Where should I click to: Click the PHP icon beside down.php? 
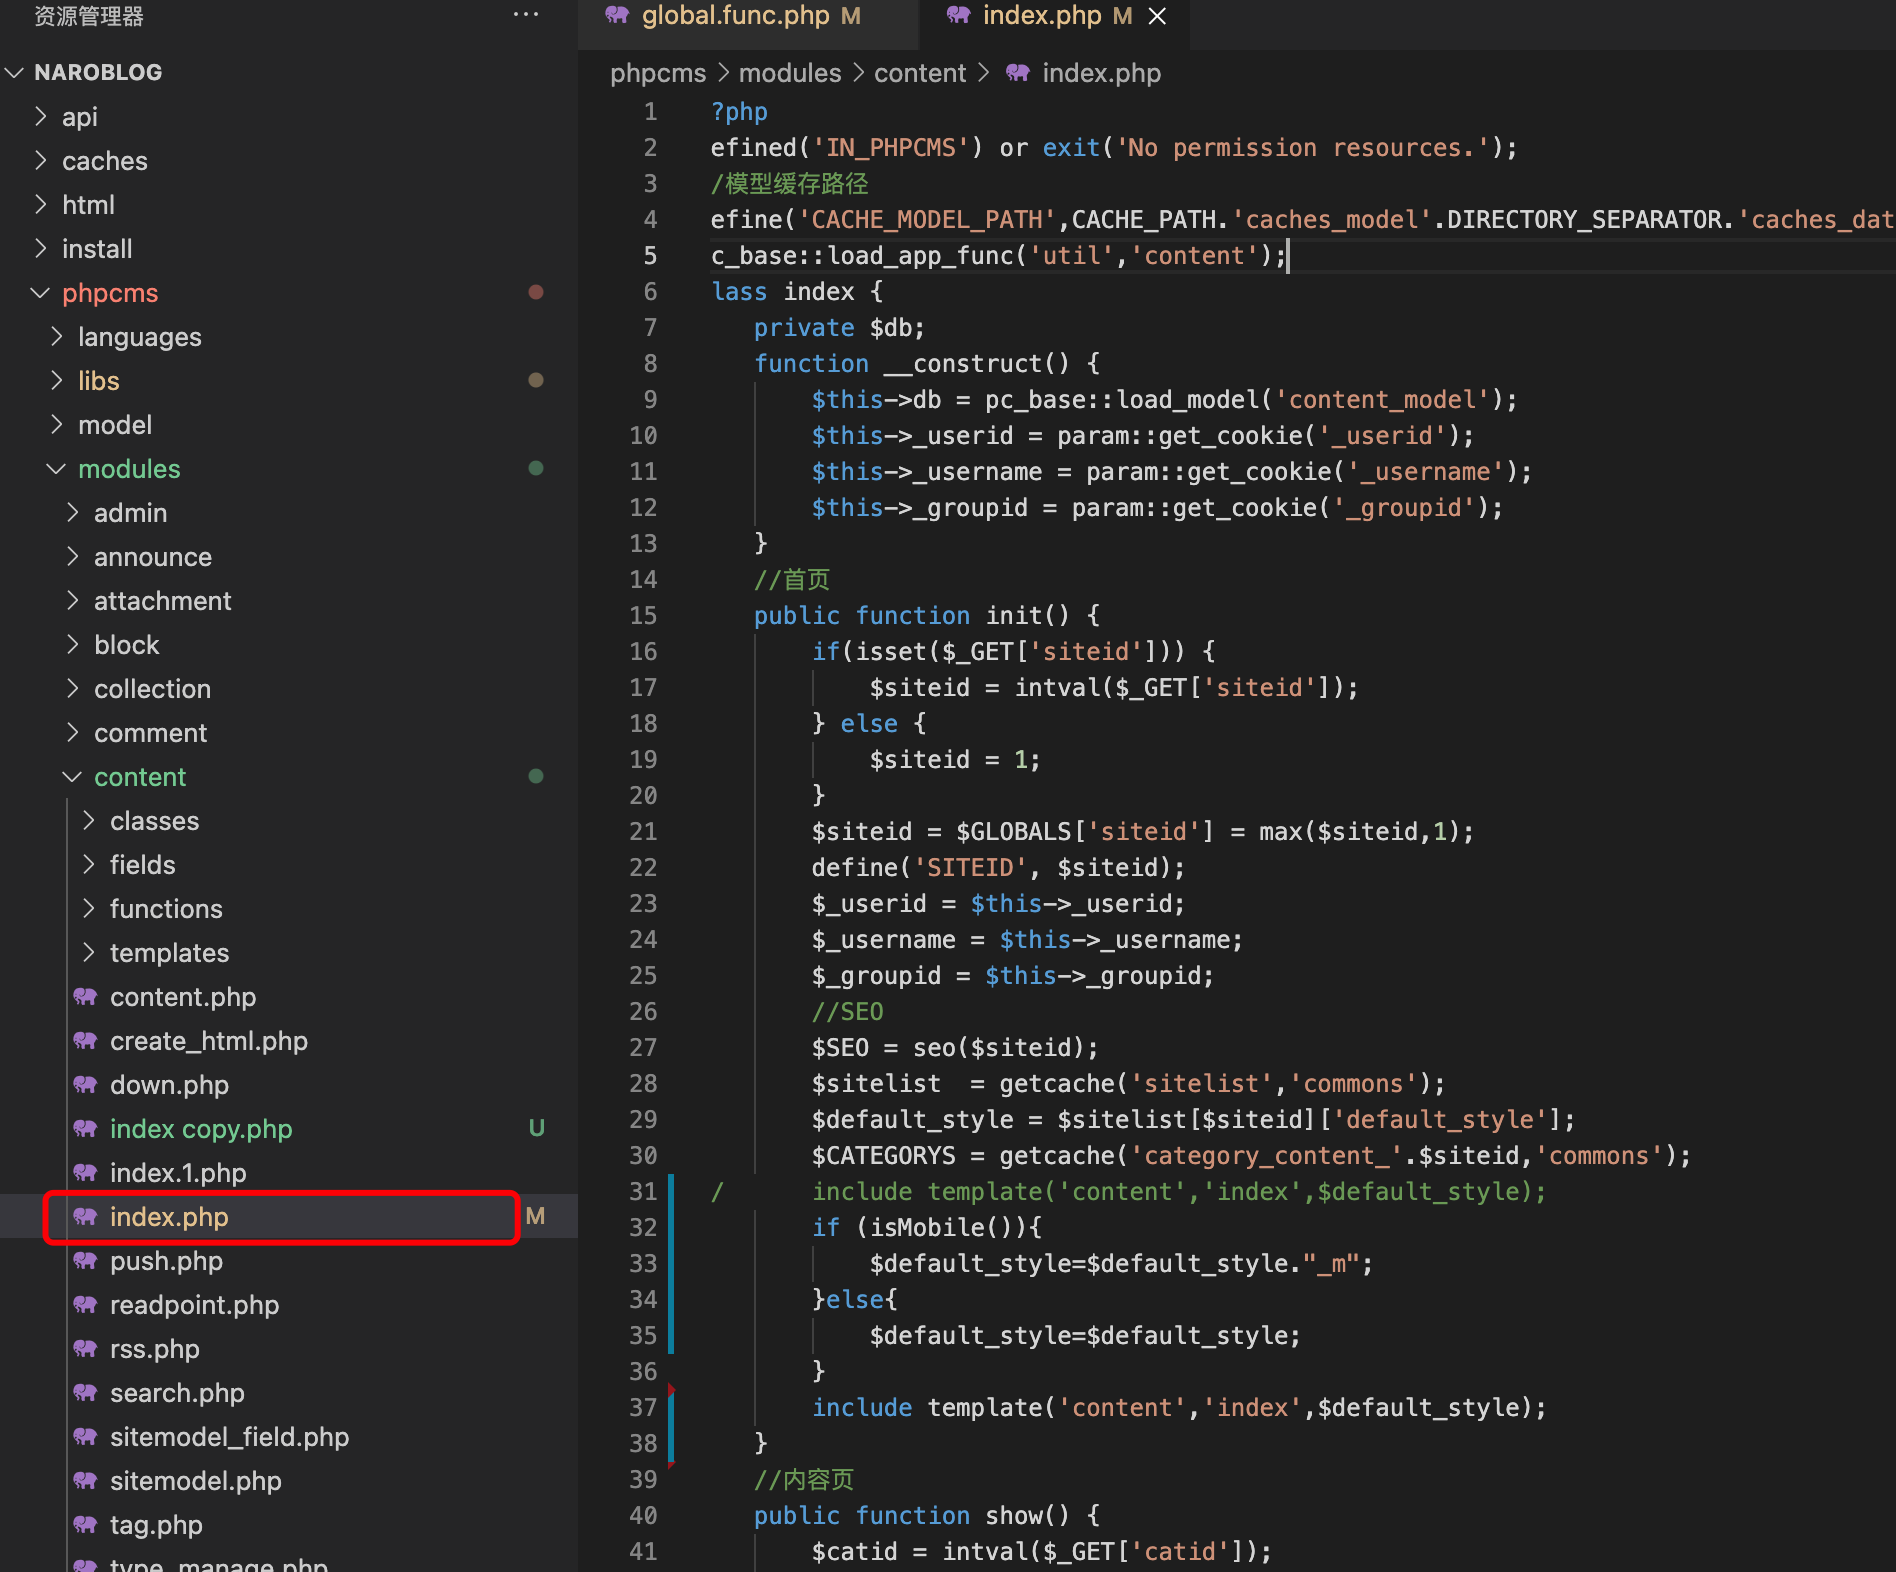coord(85,1085)
